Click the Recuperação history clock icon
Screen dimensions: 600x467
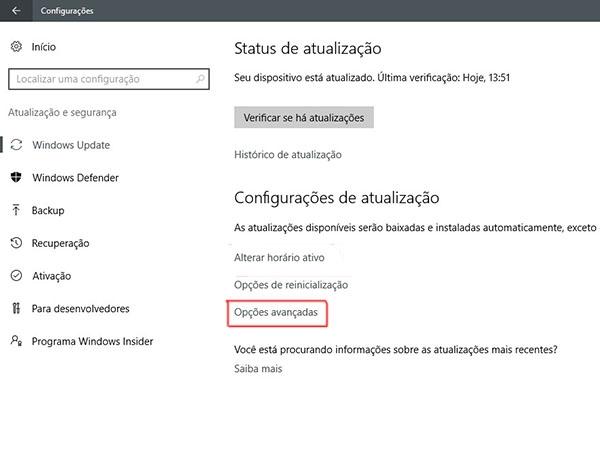[x=16, y=243]
